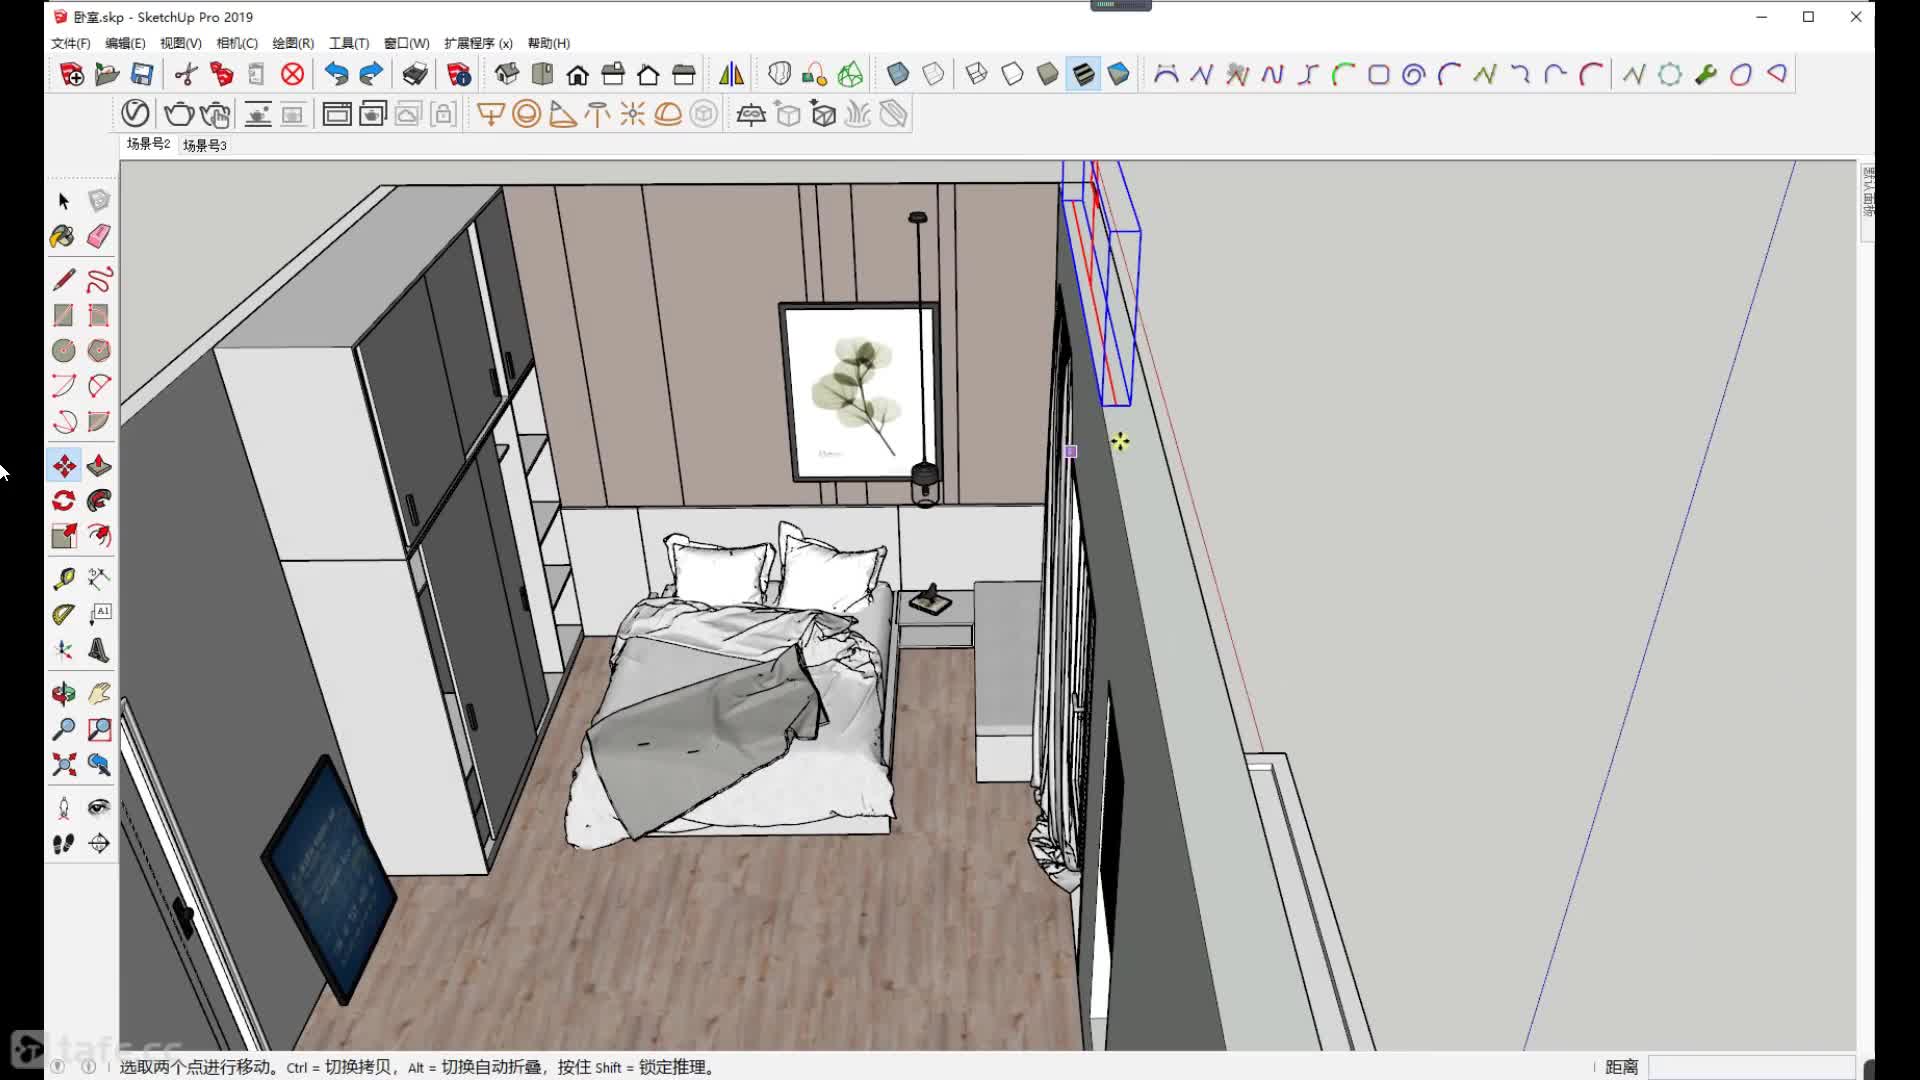Select the Line pencil tool
1920x1080 pixels.
(x=64, y=280)
